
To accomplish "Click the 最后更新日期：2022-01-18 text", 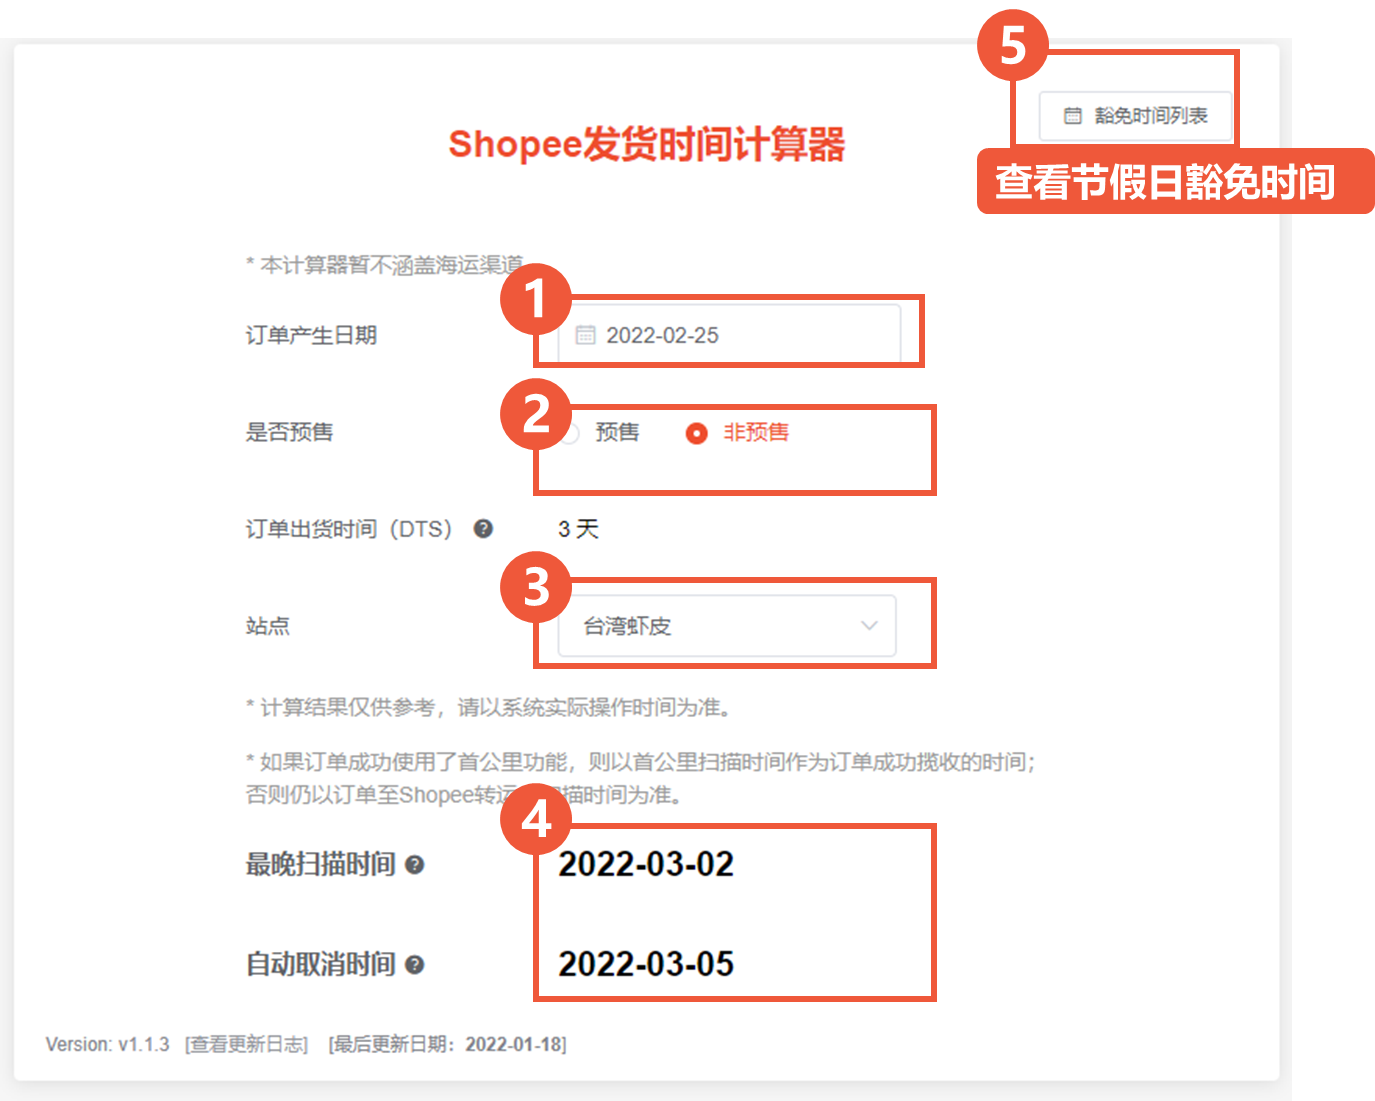I will (x=448, y=1044).
